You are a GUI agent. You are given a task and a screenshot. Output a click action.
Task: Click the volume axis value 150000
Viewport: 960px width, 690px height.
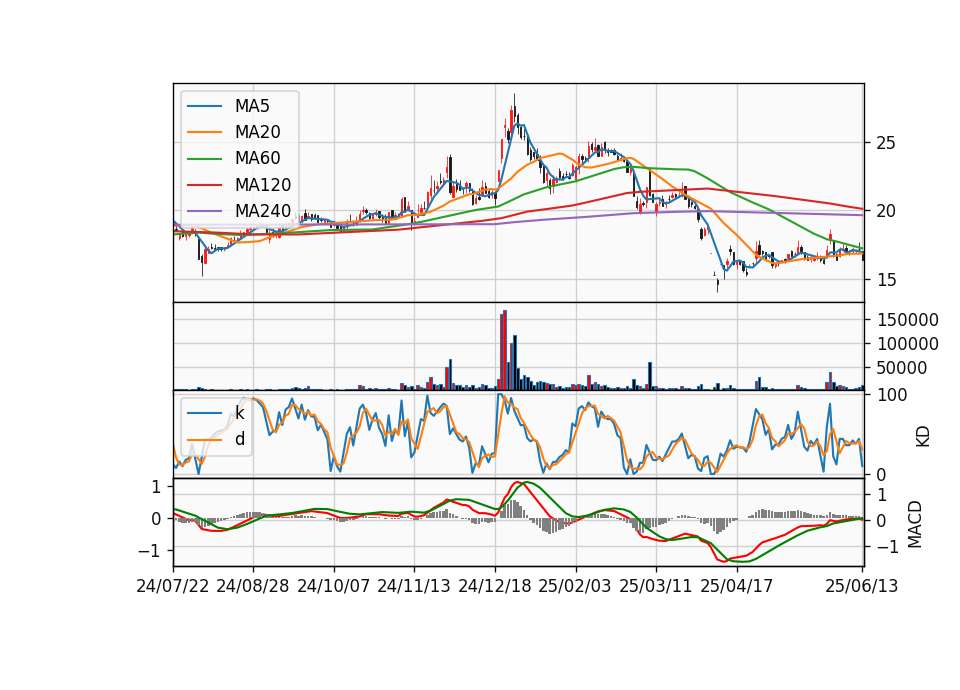point(908,320)
